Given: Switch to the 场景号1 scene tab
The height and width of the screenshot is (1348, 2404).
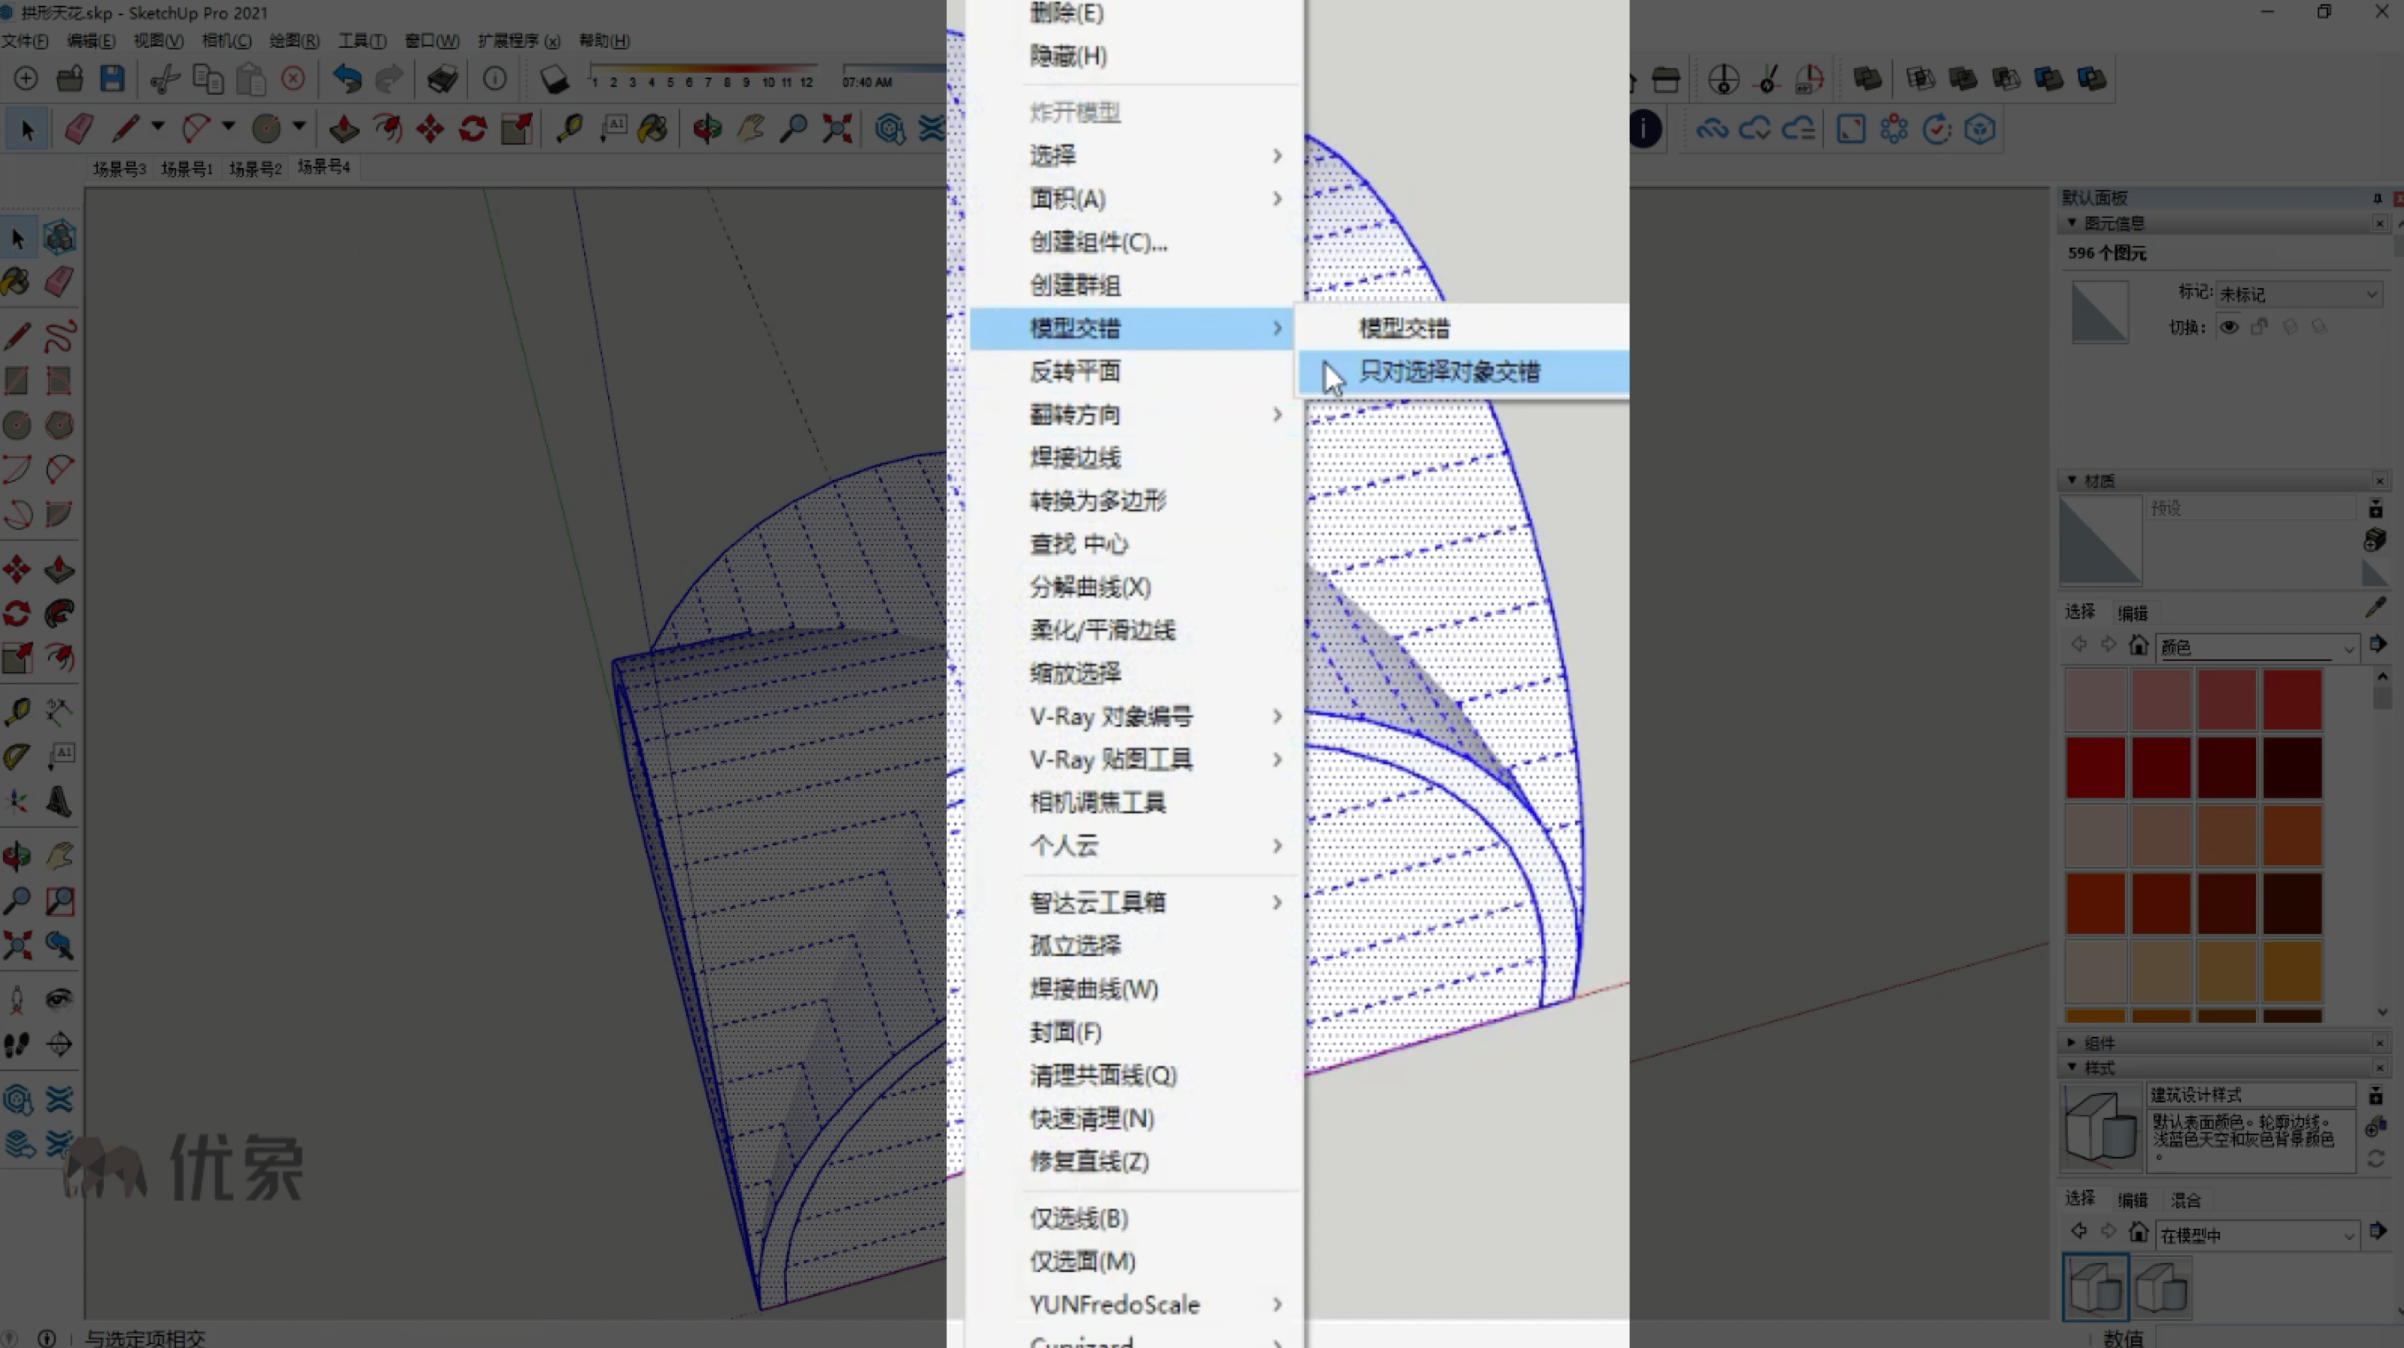Looking at the screenshot, I should [187, 168].
